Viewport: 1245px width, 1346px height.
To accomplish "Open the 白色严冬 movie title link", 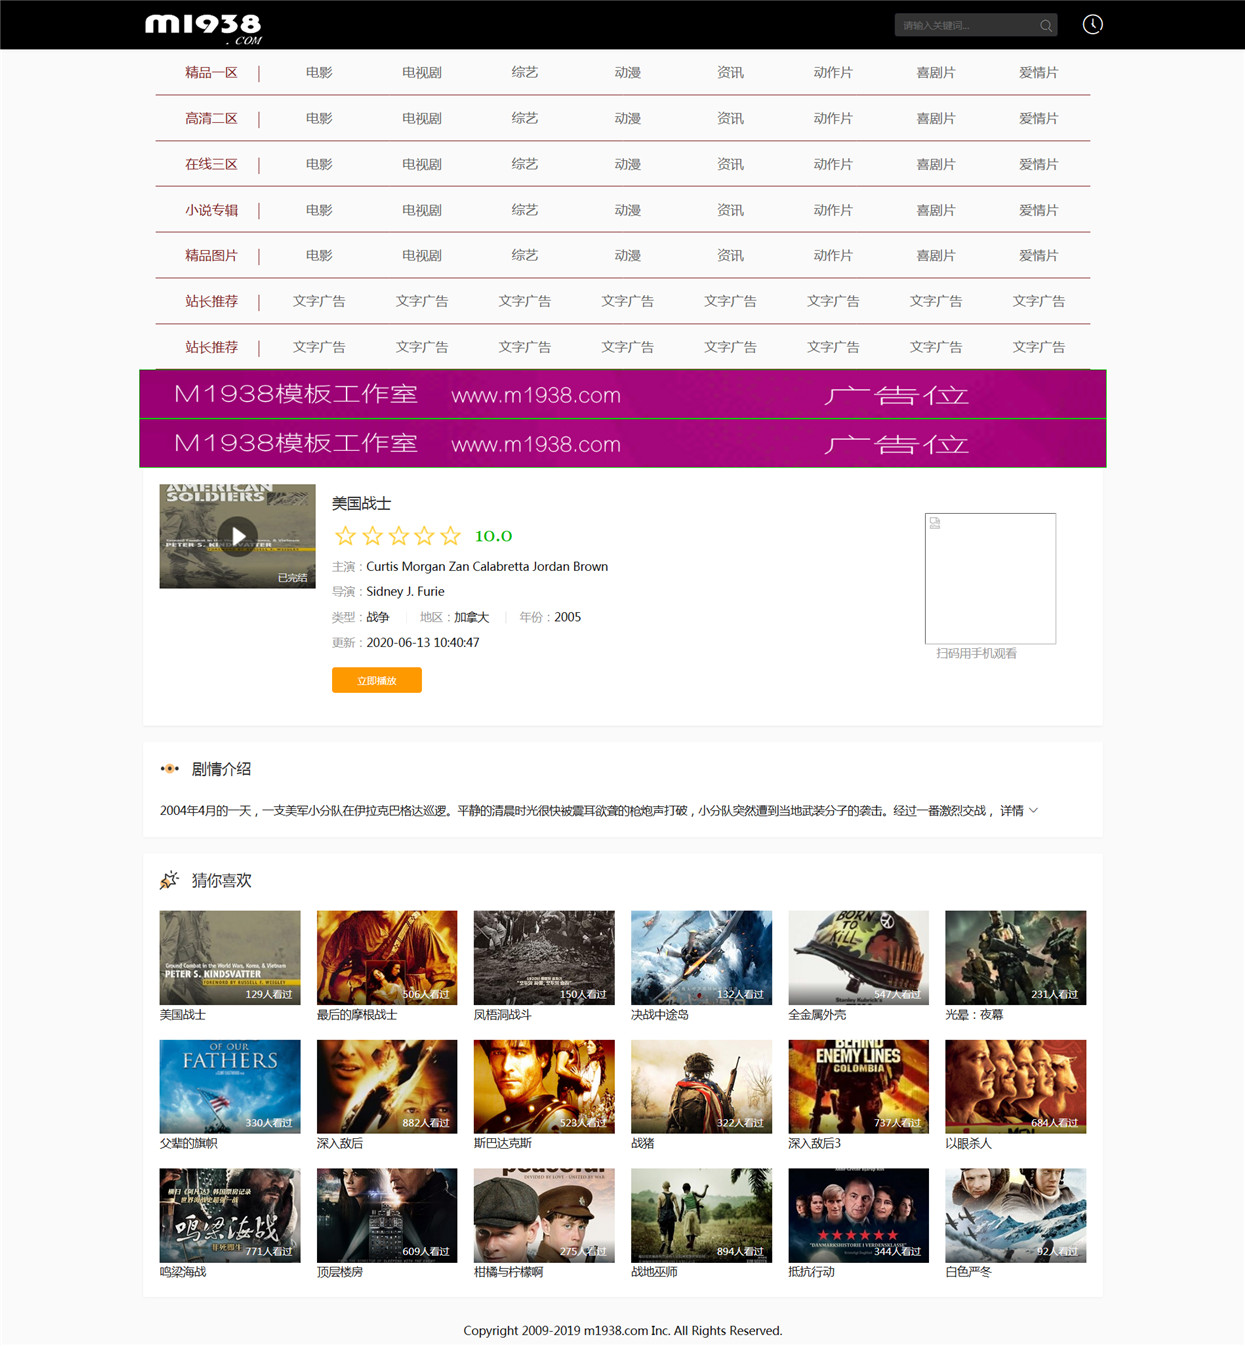I will click(x=968, y=1272).
